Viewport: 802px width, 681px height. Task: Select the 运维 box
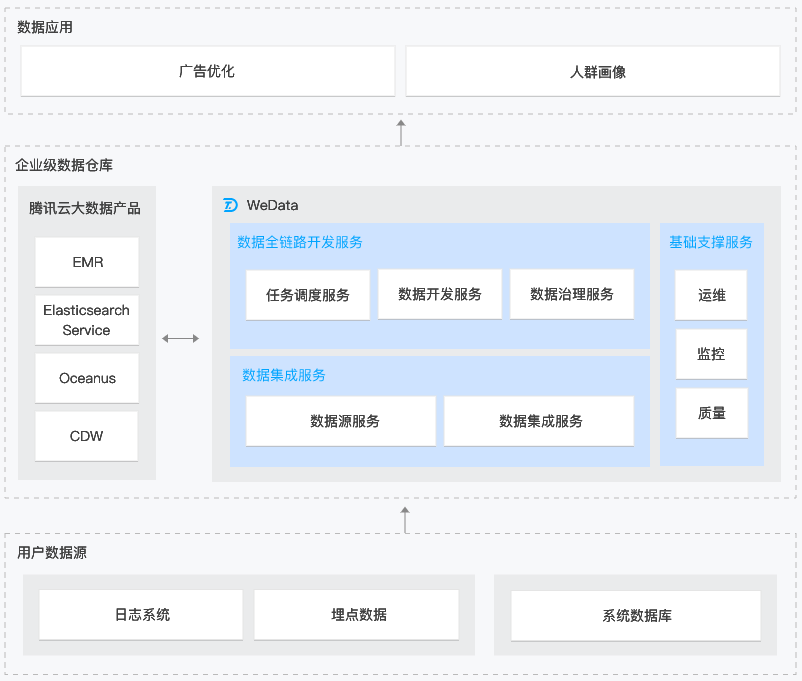click(x=711, y=295)
